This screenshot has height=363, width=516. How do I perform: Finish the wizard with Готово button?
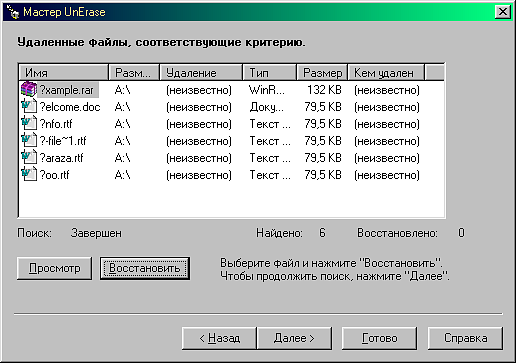379,338
